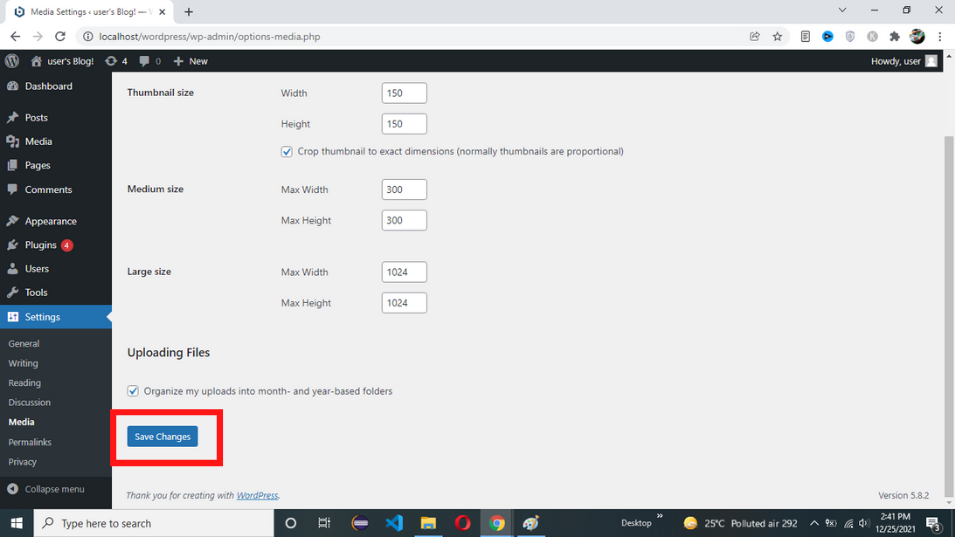The image size is (956, 537).
Task: Click the Save Changes button
Action: [x=162, y=436]
